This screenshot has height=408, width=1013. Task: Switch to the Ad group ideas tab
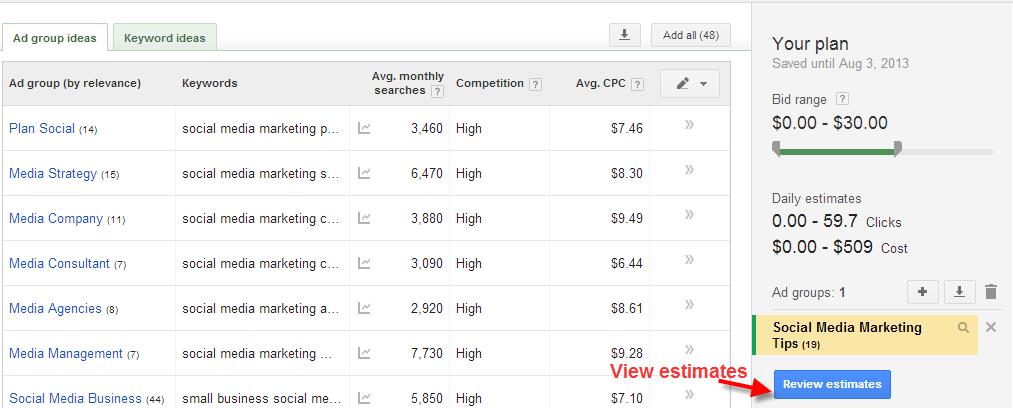click(x=55, y=37)
